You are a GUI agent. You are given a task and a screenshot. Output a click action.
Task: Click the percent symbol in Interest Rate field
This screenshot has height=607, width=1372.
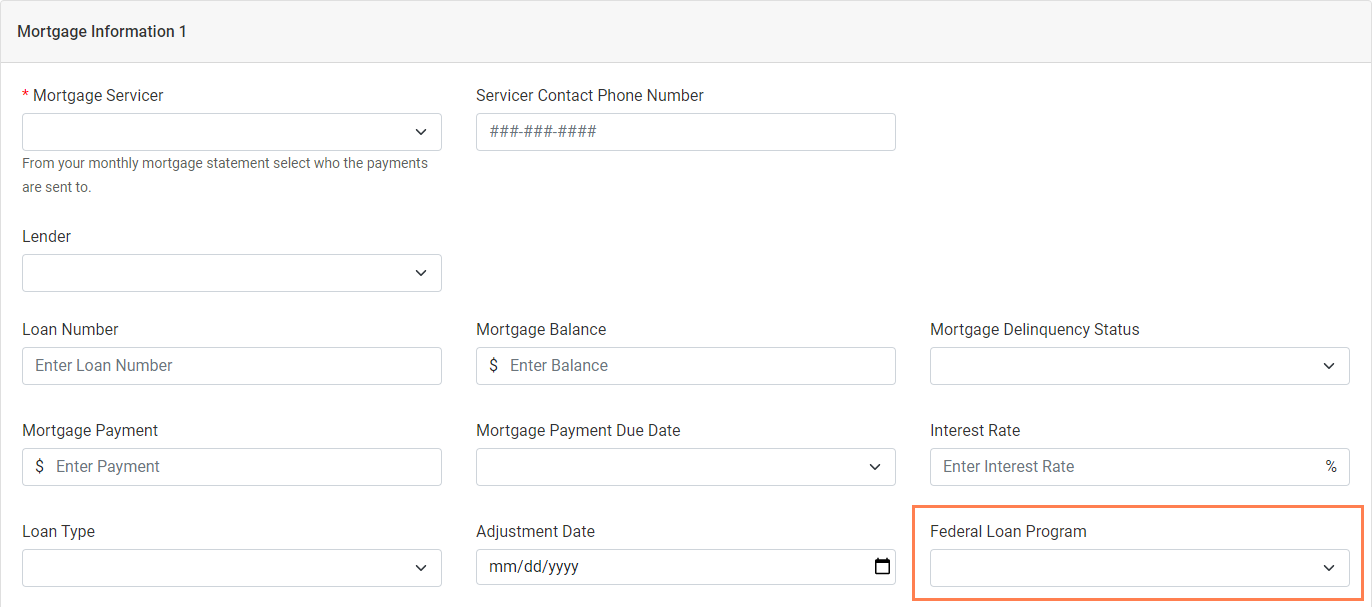[x=1331, y=467]
